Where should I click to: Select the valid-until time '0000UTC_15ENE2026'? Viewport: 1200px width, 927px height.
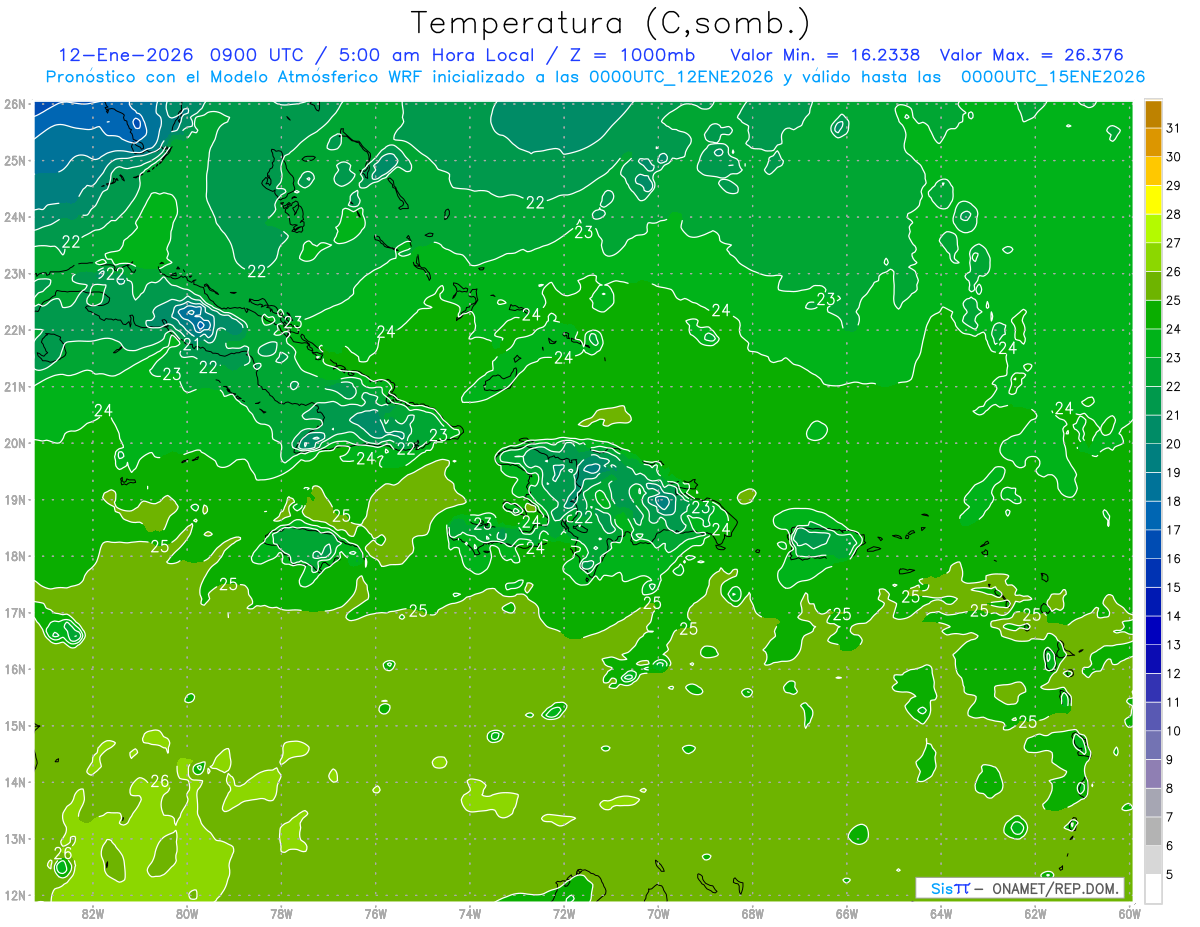(x=1053, y=77)
